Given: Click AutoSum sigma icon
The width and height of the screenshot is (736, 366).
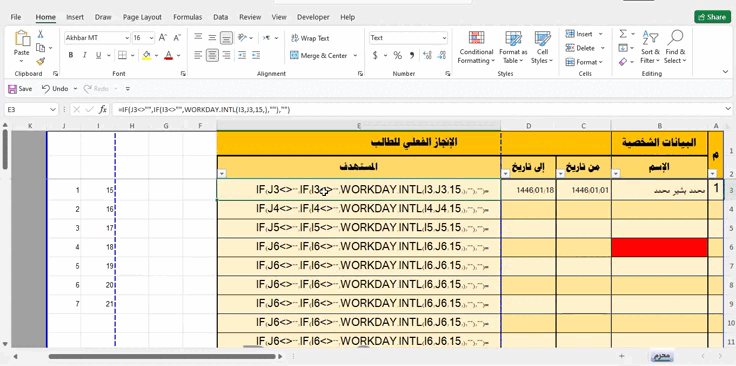Looking at the screenshot, I should pos(623,34).
